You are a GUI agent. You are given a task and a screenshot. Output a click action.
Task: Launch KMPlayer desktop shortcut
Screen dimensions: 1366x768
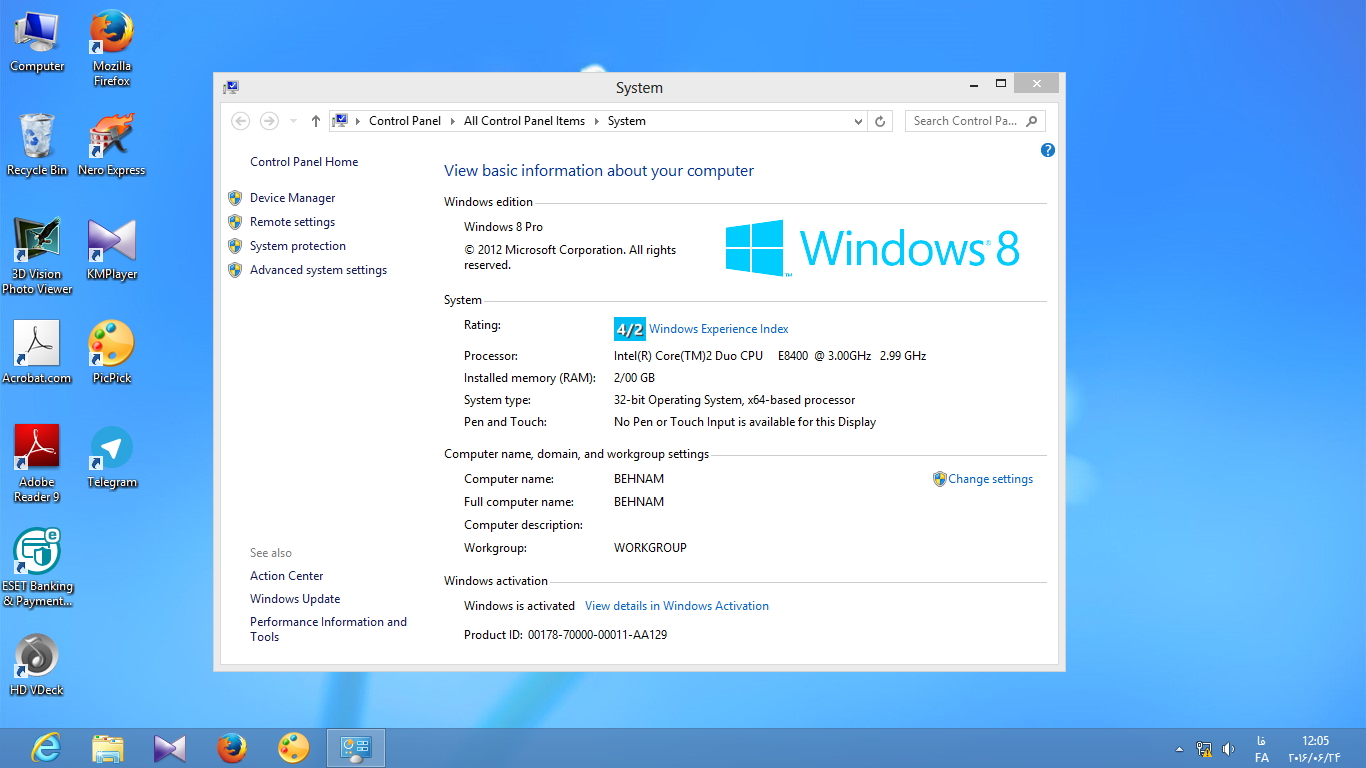click(111, 249)
